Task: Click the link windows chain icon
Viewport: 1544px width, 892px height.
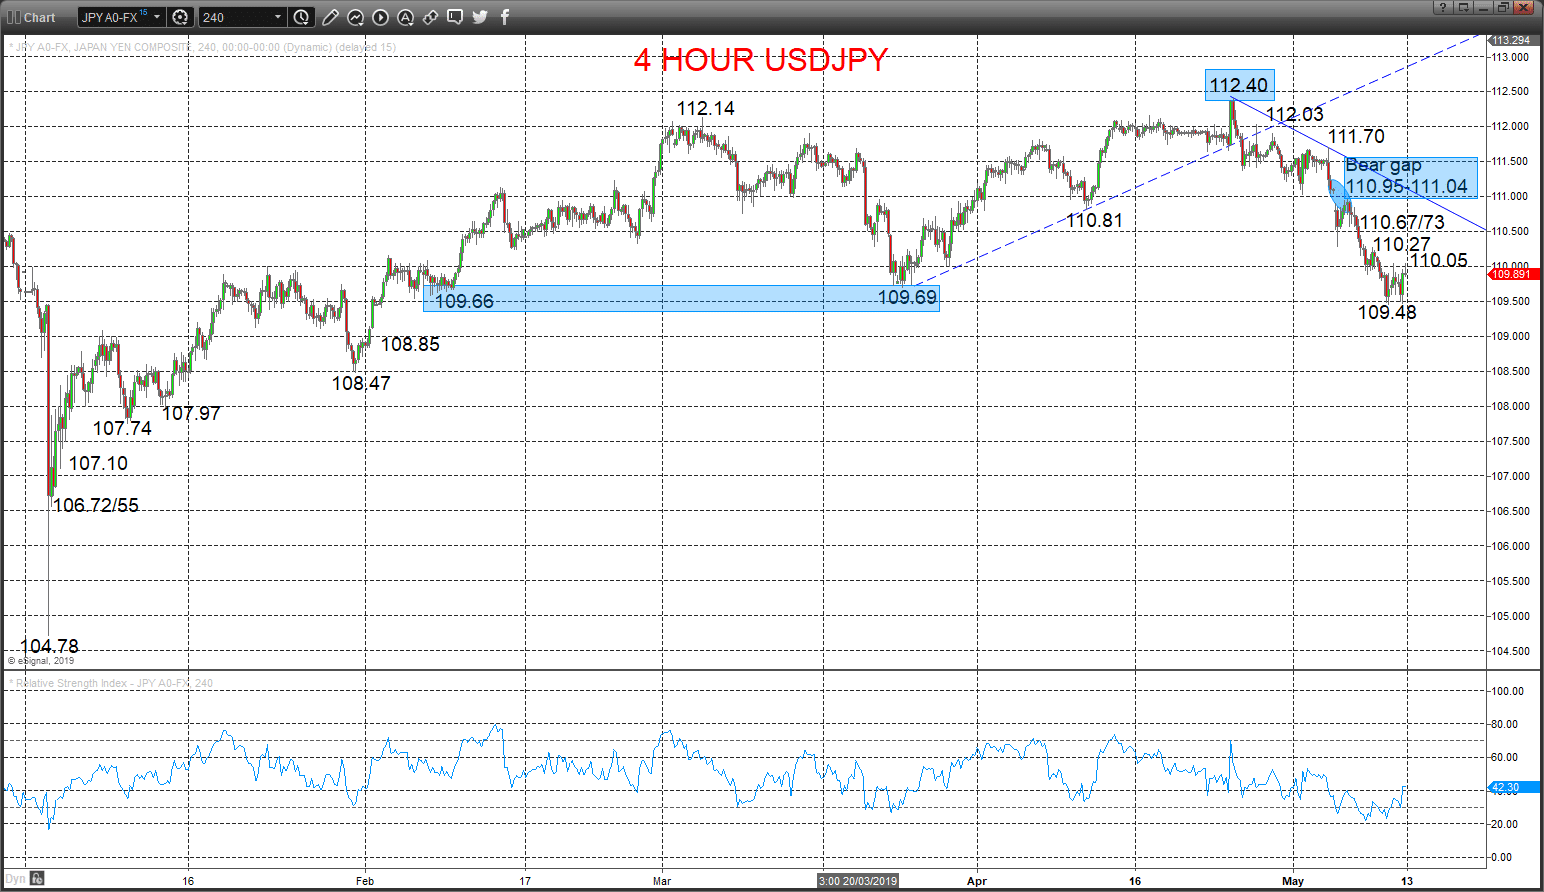Action: click(x=430, y=17)
